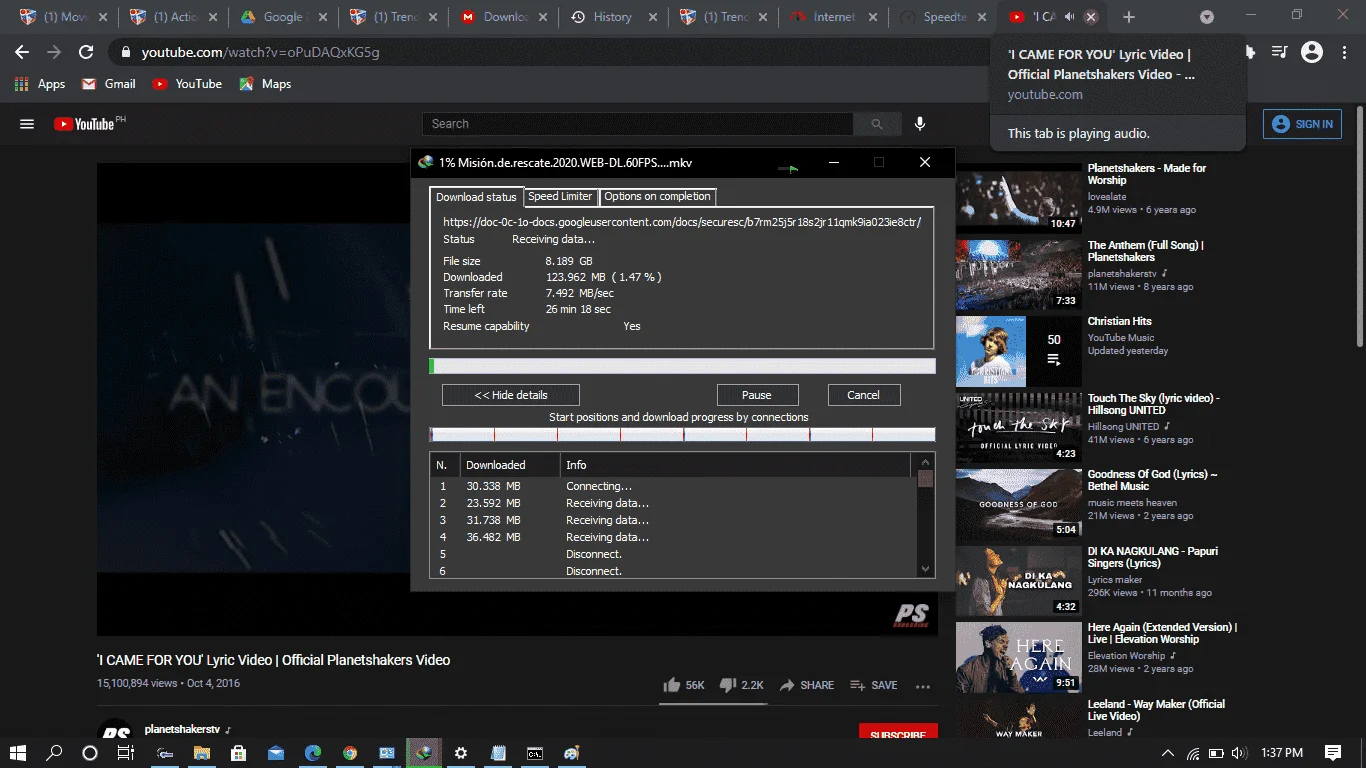Open a new Chrome tab
This screenshot has width=1366, height=768.
click(1129, 17)
